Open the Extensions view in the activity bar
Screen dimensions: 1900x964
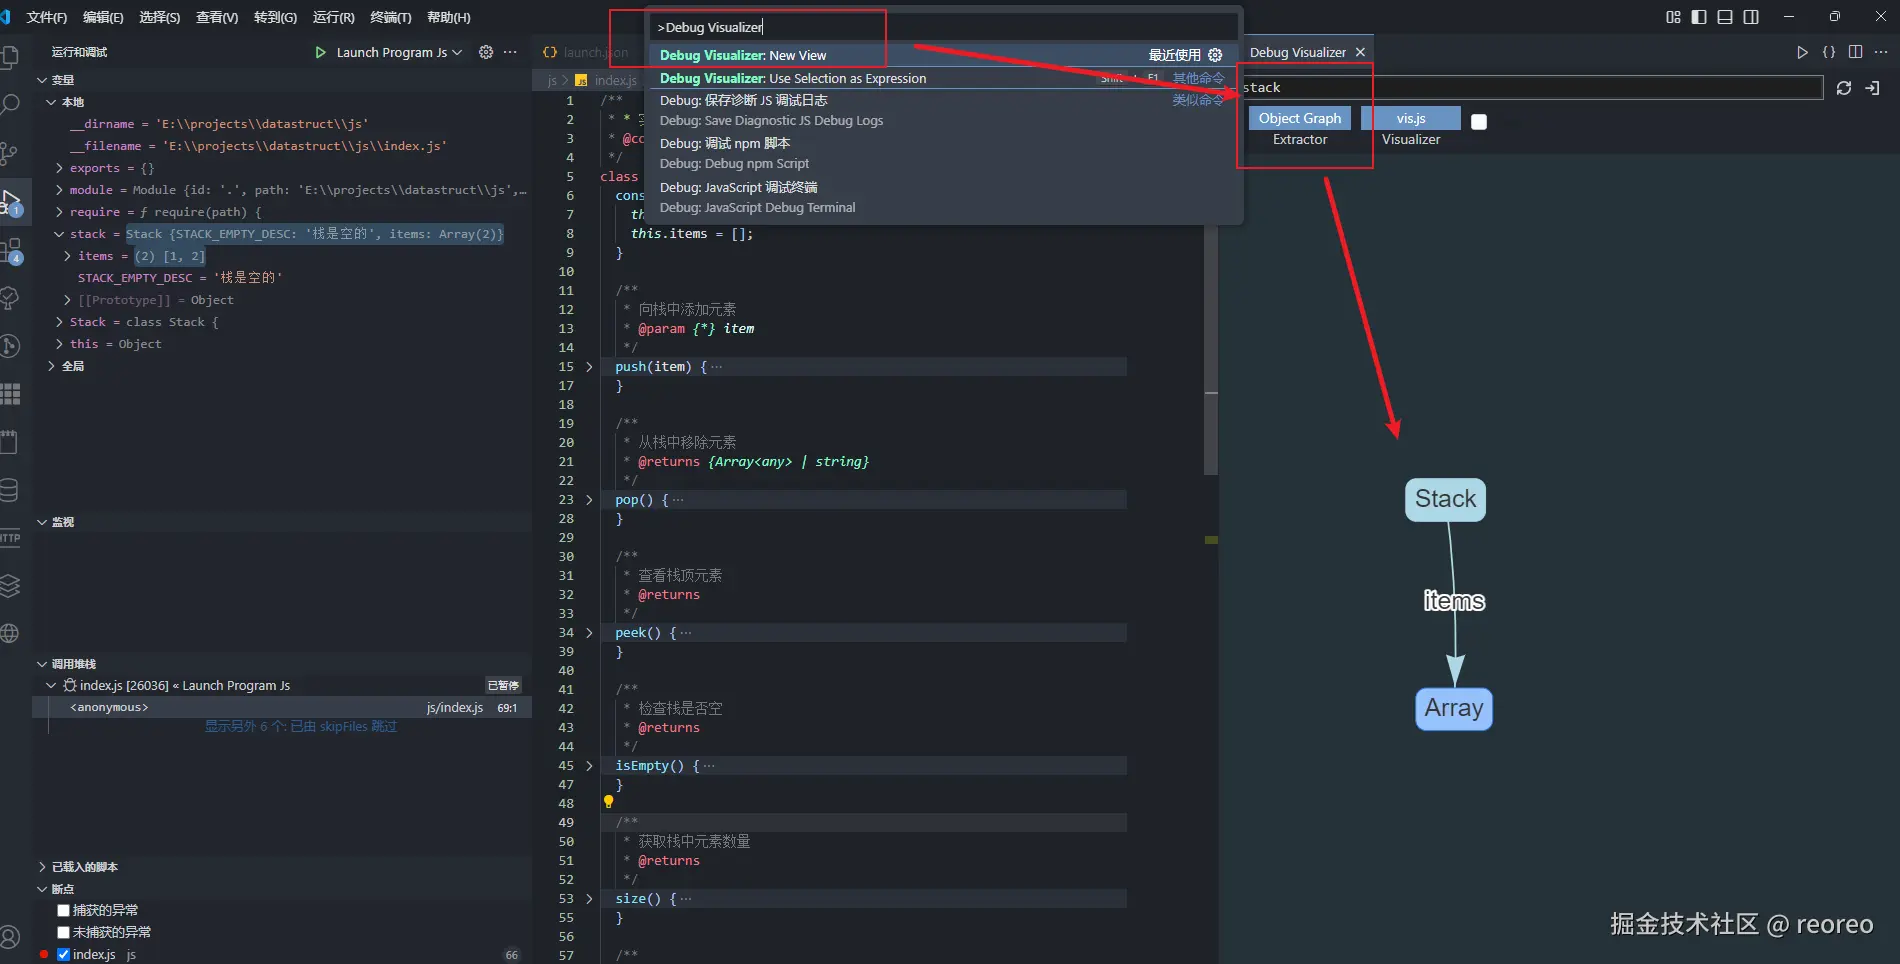click(10, 250)
